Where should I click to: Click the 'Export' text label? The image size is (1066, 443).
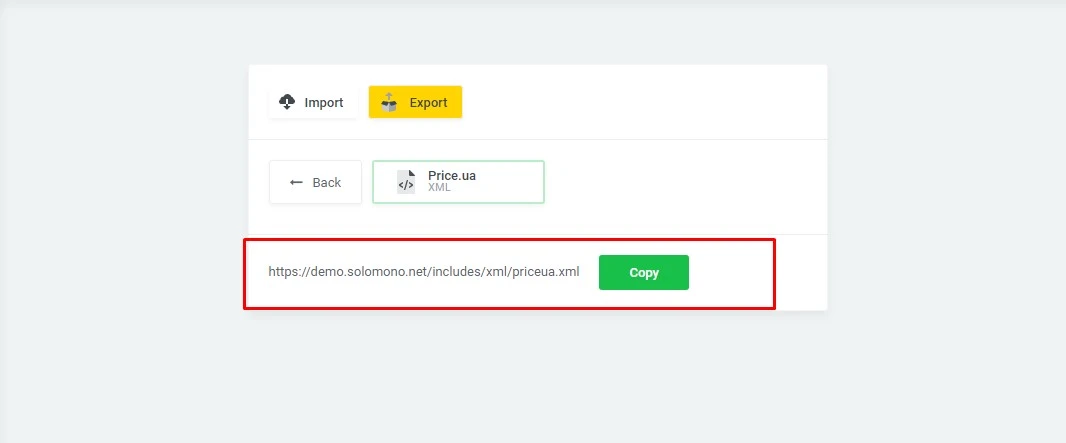point(428,103)
